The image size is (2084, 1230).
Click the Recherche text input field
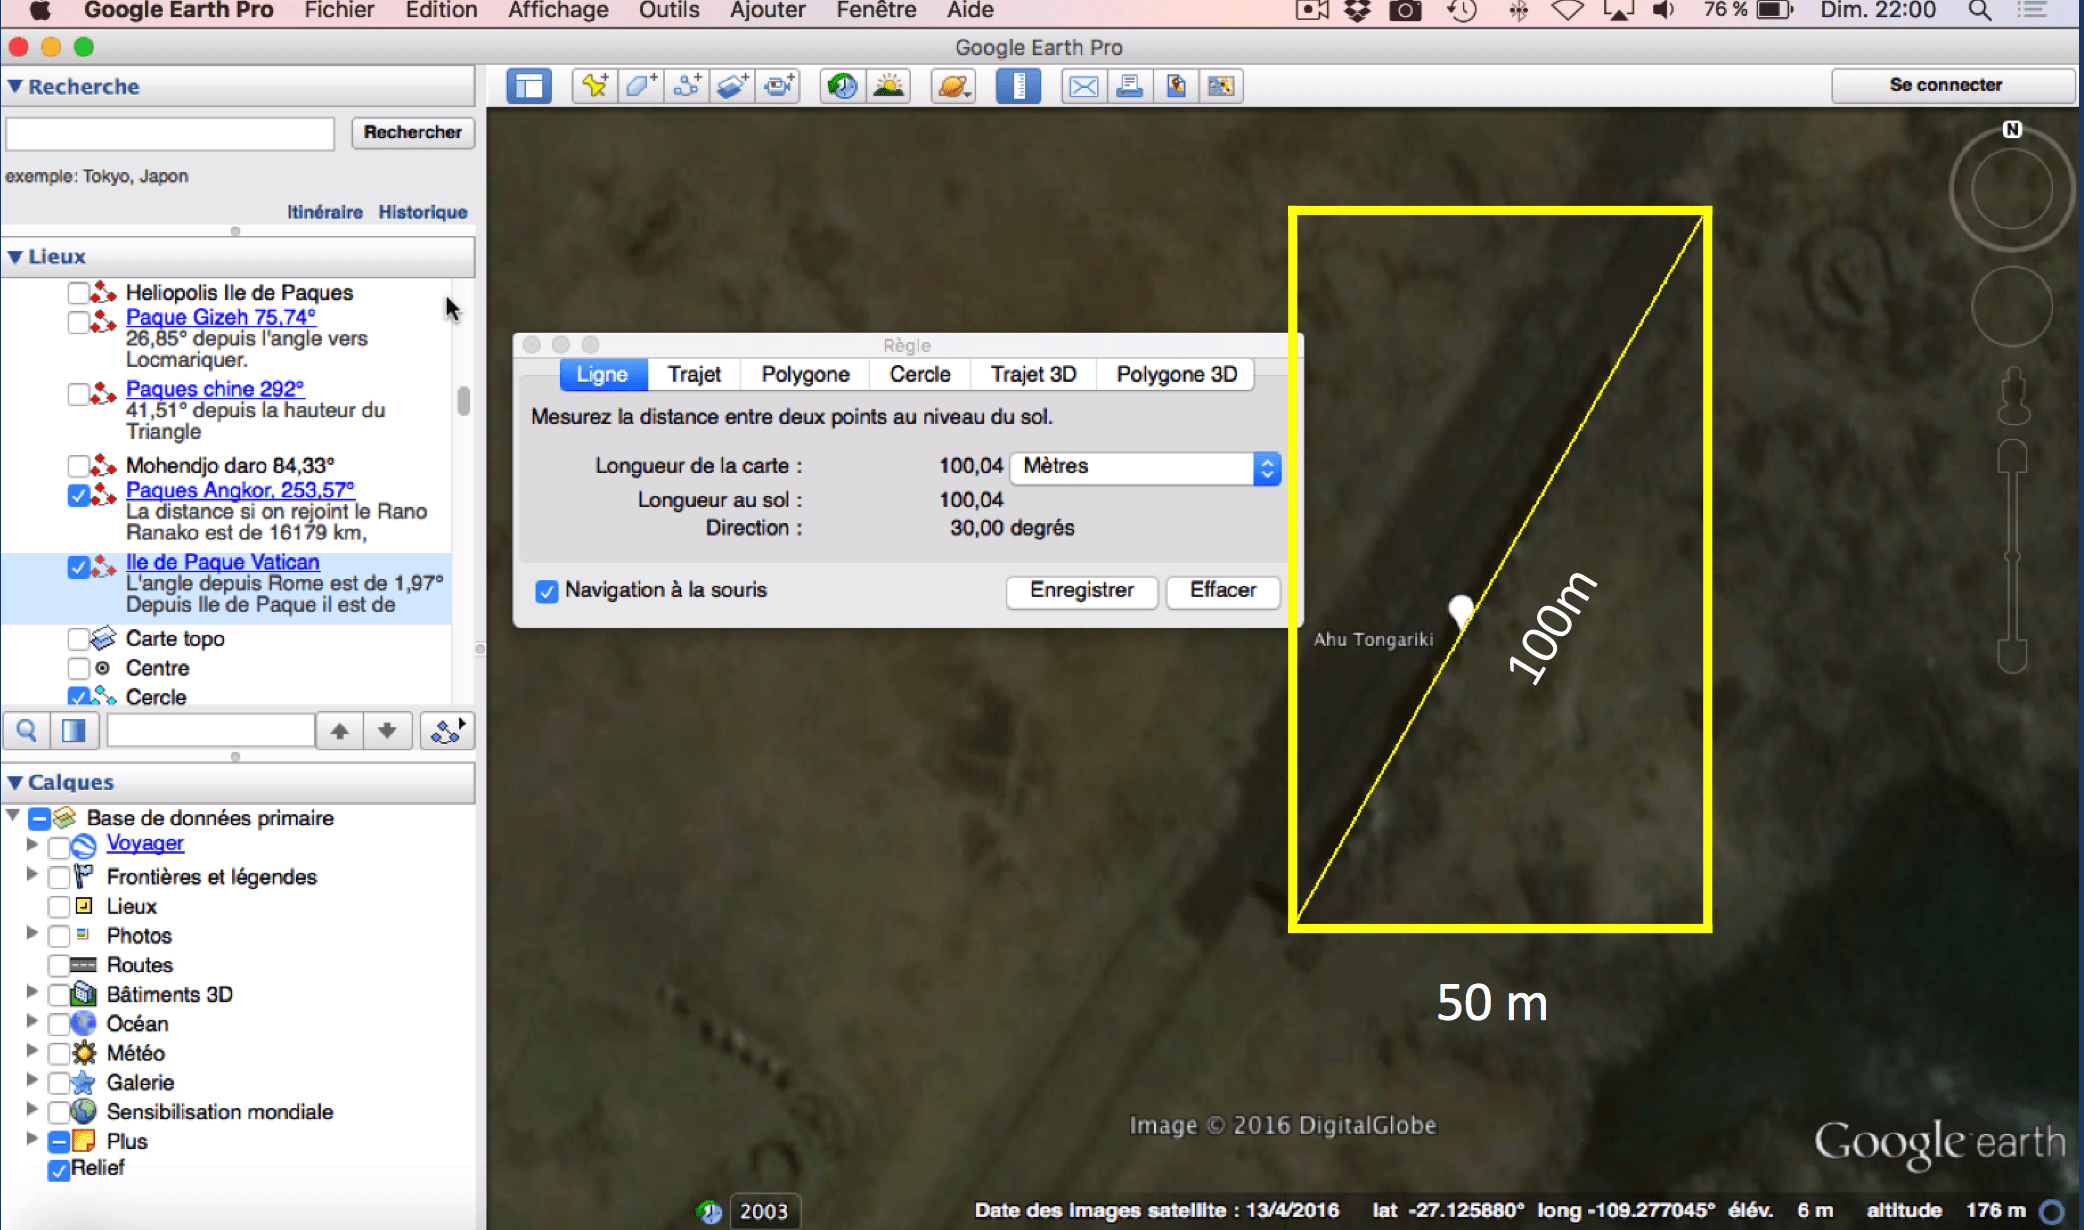pyautogui.click(x=170, y=133)
